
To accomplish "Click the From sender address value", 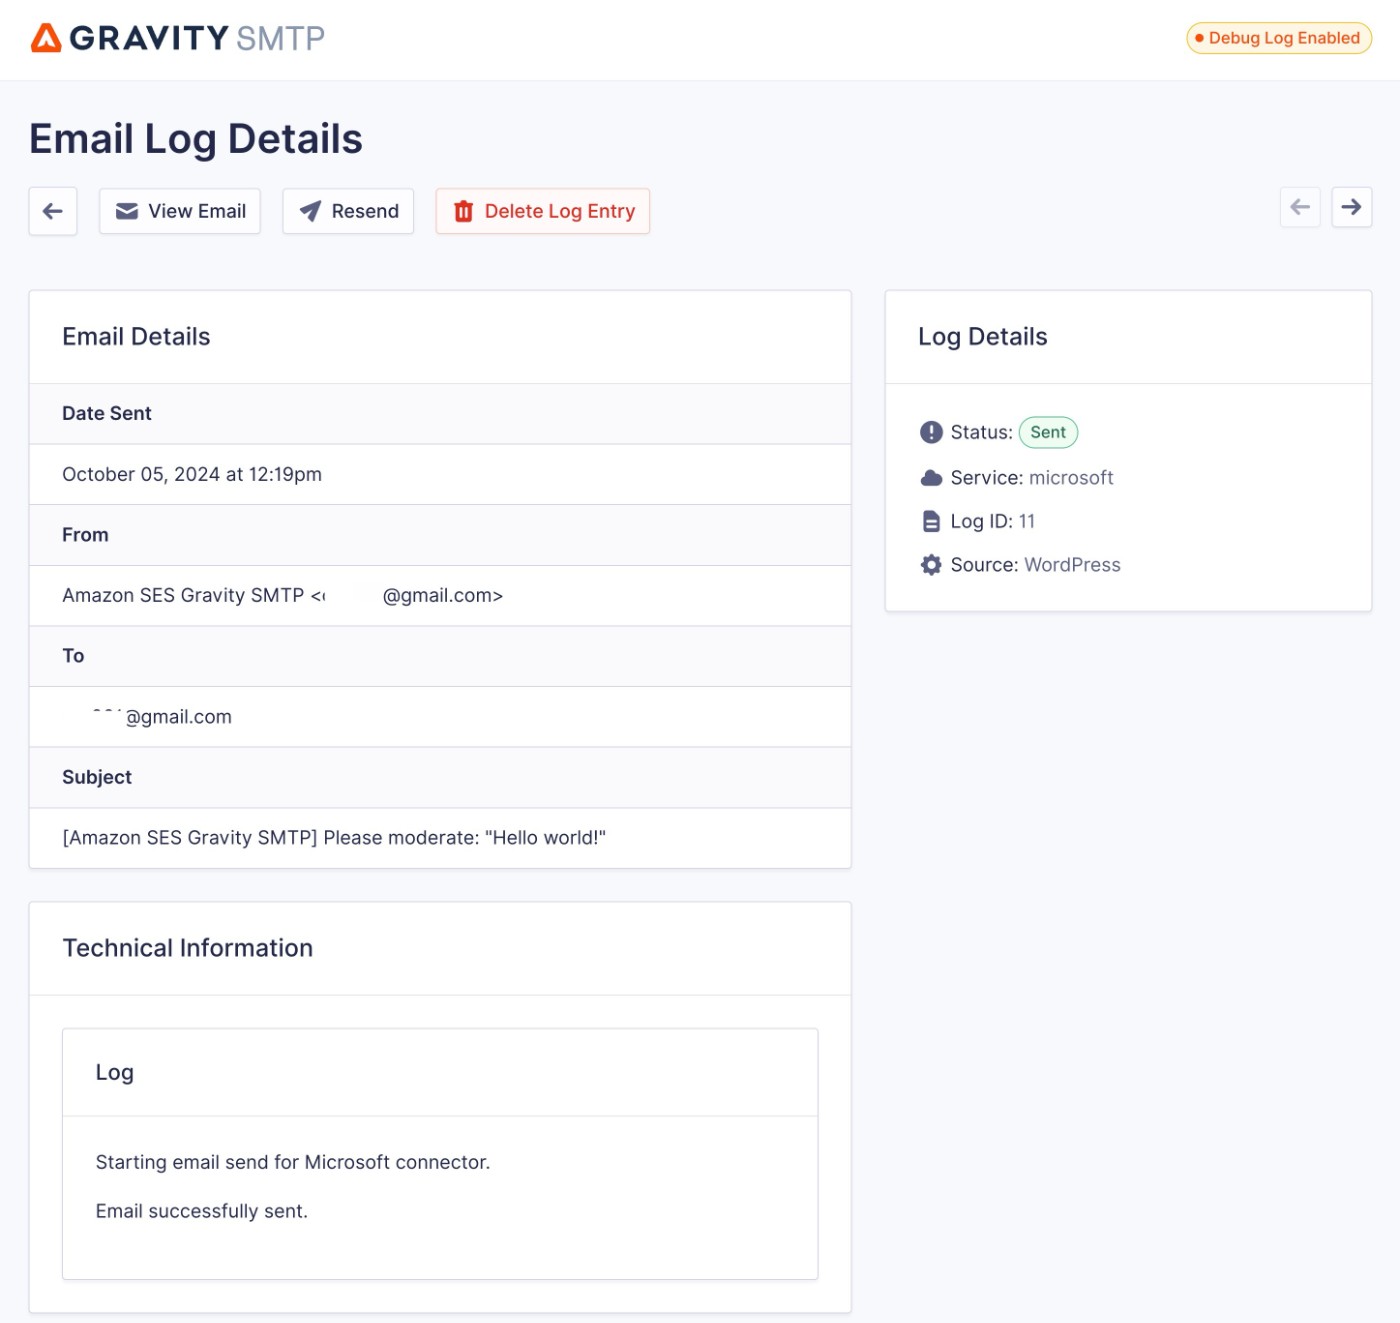I will point(282,595).
